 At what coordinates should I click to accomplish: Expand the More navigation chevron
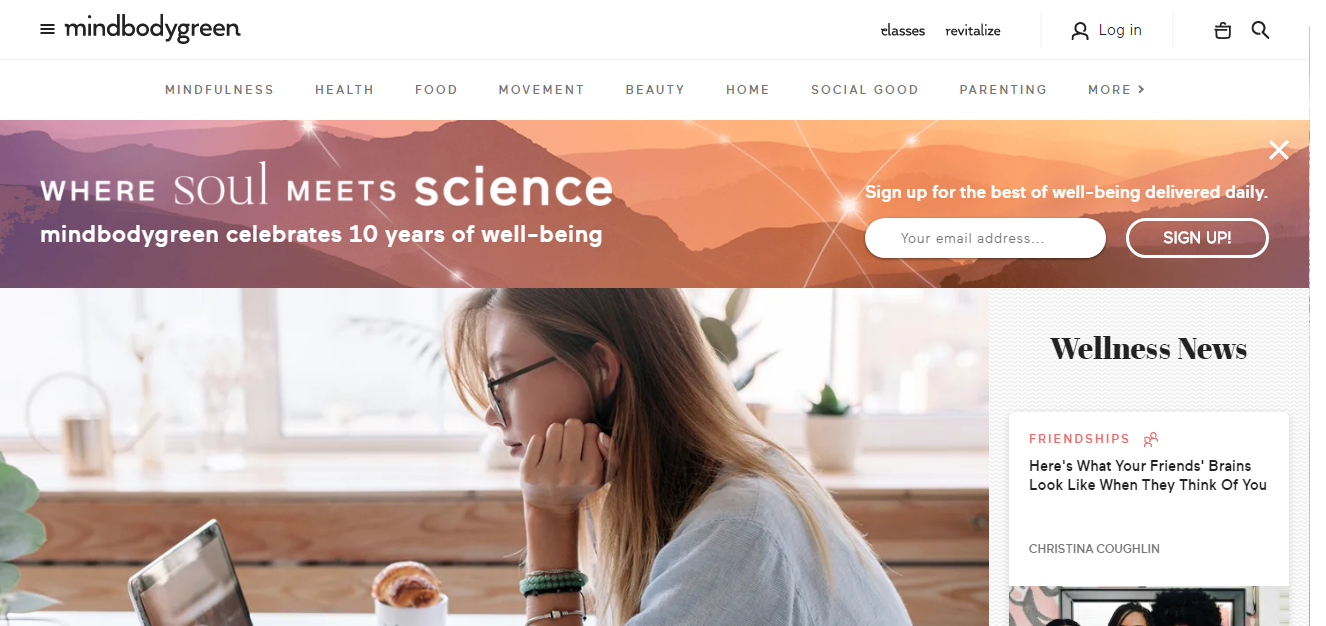1141,89
